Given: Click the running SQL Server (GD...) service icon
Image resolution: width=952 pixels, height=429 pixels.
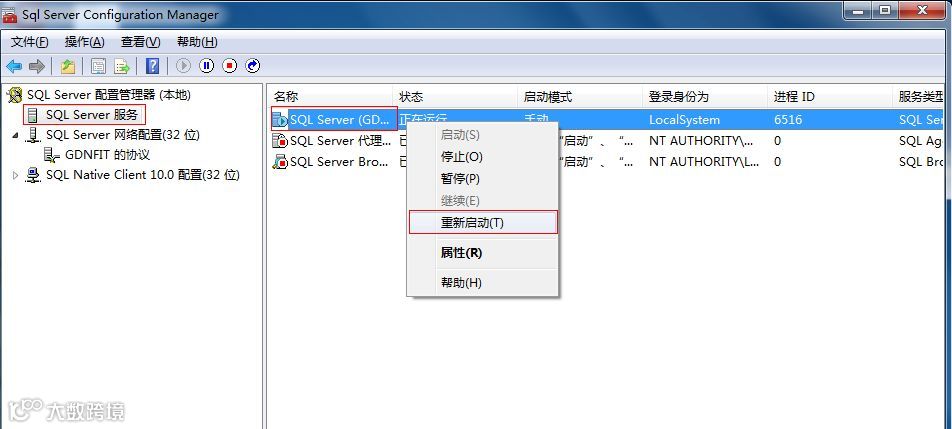Looking at the screenshot, I should [280, 120].
